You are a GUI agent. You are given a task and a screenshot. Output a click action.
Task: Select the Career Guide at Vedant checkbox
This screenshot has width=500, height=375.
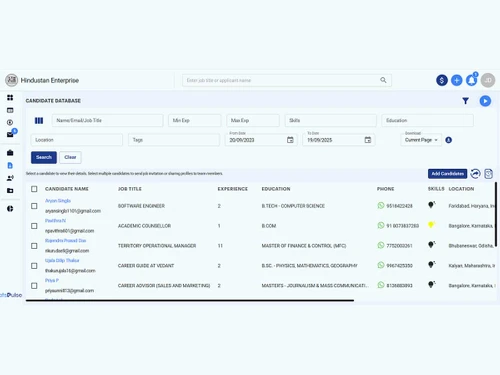click(x=34, y=266)
